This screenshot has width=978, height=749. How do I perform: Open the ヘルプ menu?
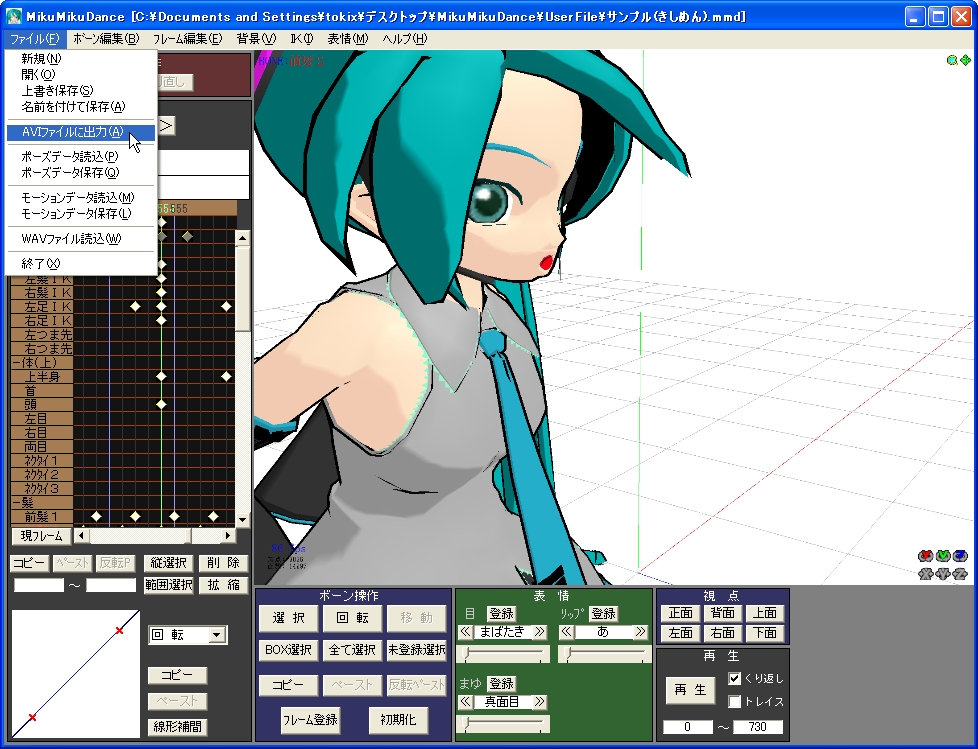(405, 39)
